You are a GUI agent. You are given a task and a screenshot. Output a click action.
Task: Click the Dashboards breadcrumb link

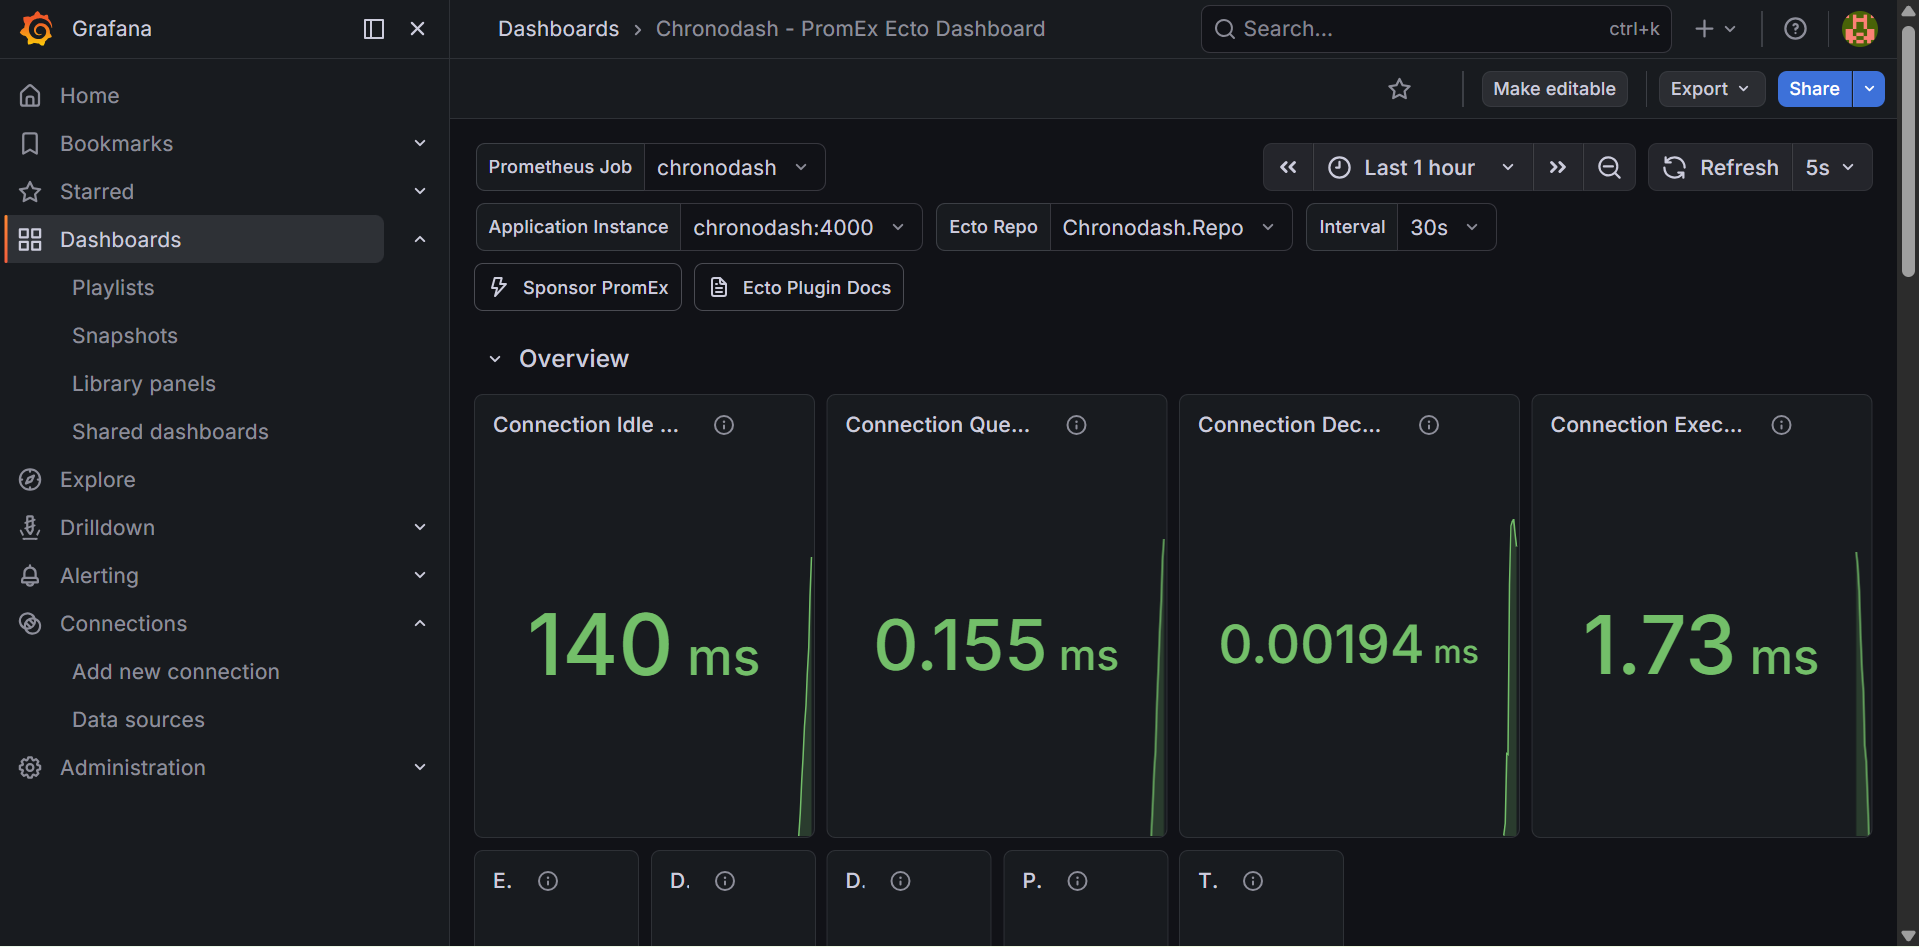click(559, 29)
